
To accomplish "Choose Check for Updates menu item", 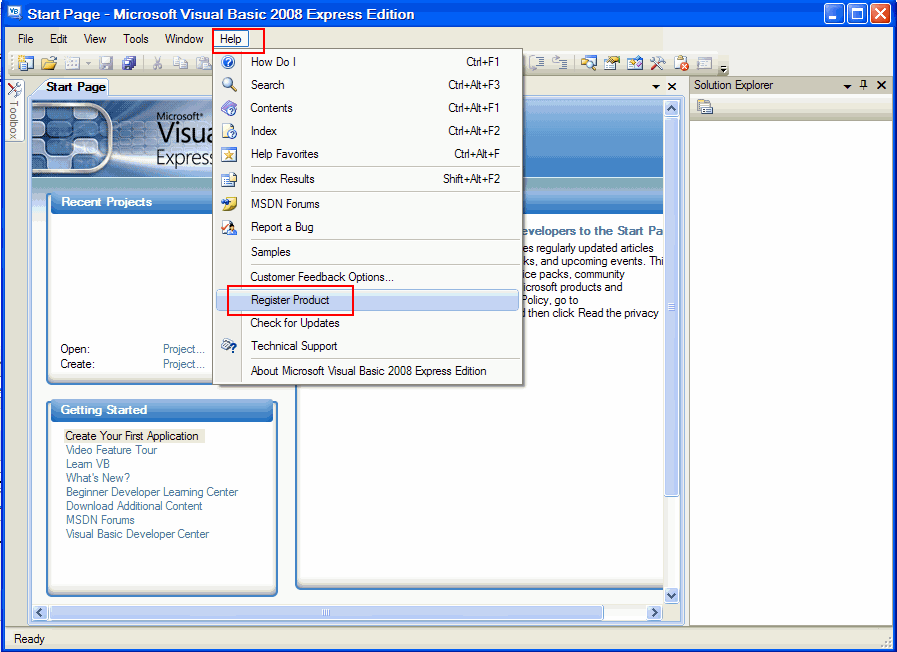I will (295, 323).
